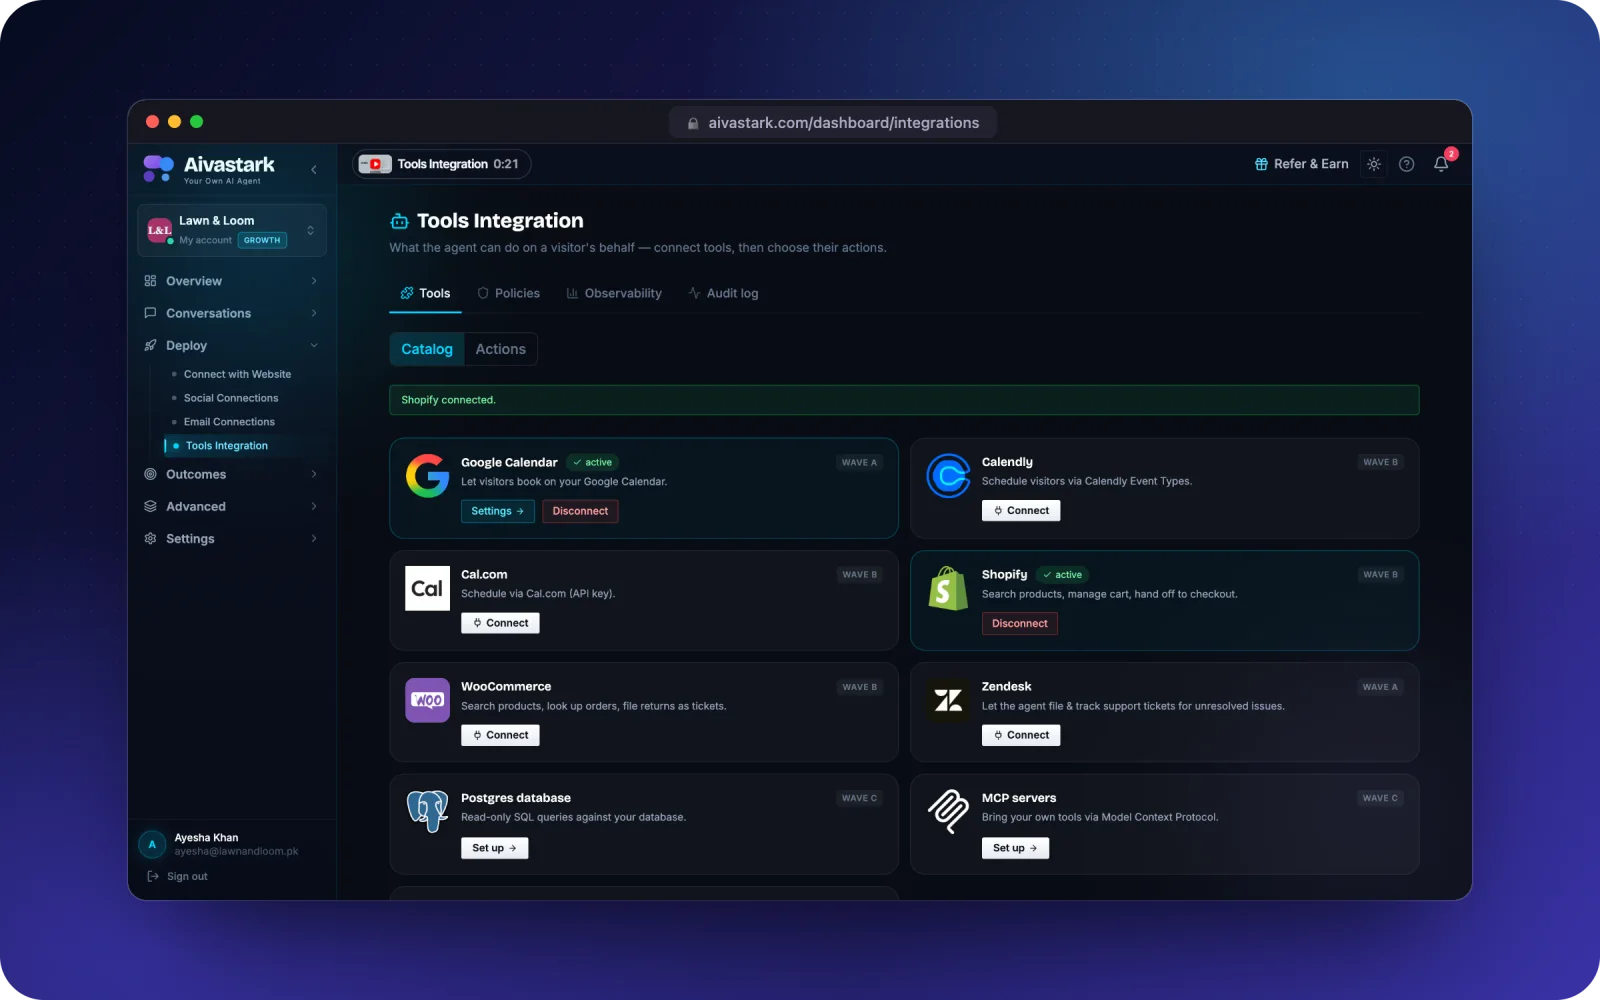Screen dimensions: 1600x1000
Task: Click the Ayesha Khan avatar
Action: click(152, 844)
